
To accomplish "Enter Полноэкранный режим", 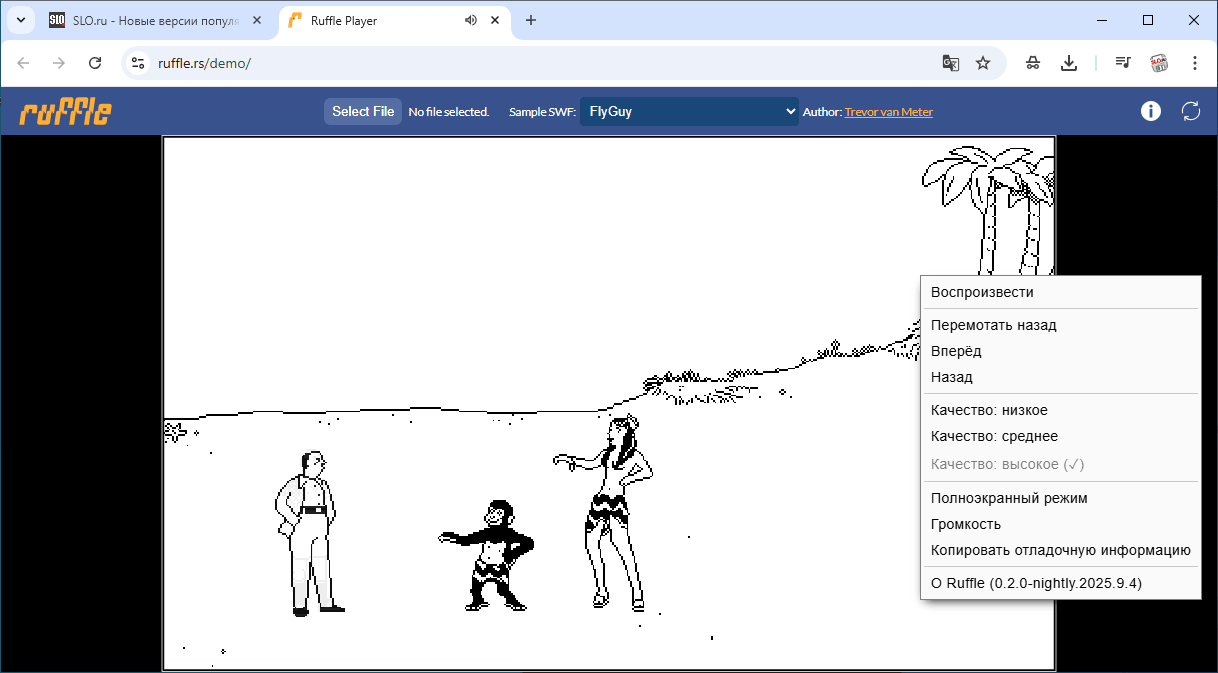I will point(1060,498).
